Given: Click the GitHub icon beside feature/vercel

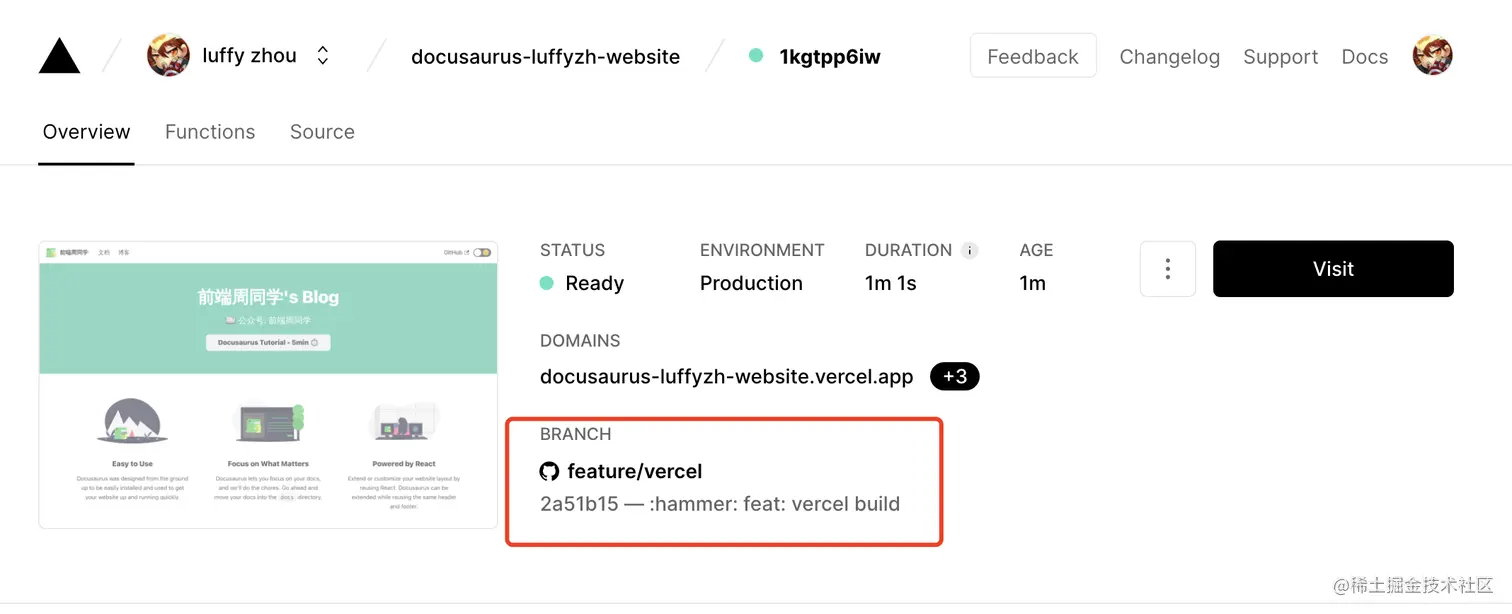Looking at the screenshot, I should click(x=549, y=471).
